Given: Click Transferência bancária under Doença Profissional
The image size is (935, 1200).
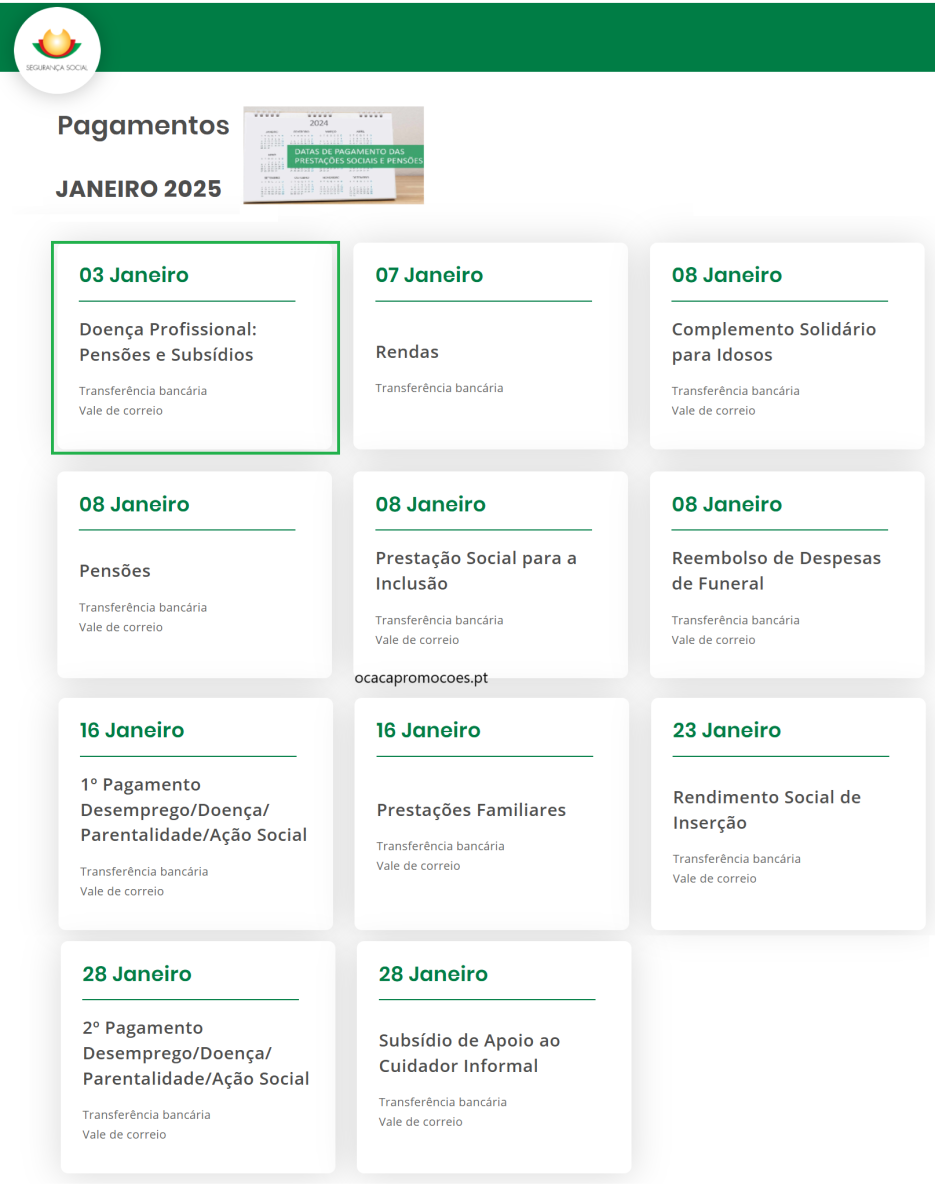Looking at the screenshot, I should [143, 391].
